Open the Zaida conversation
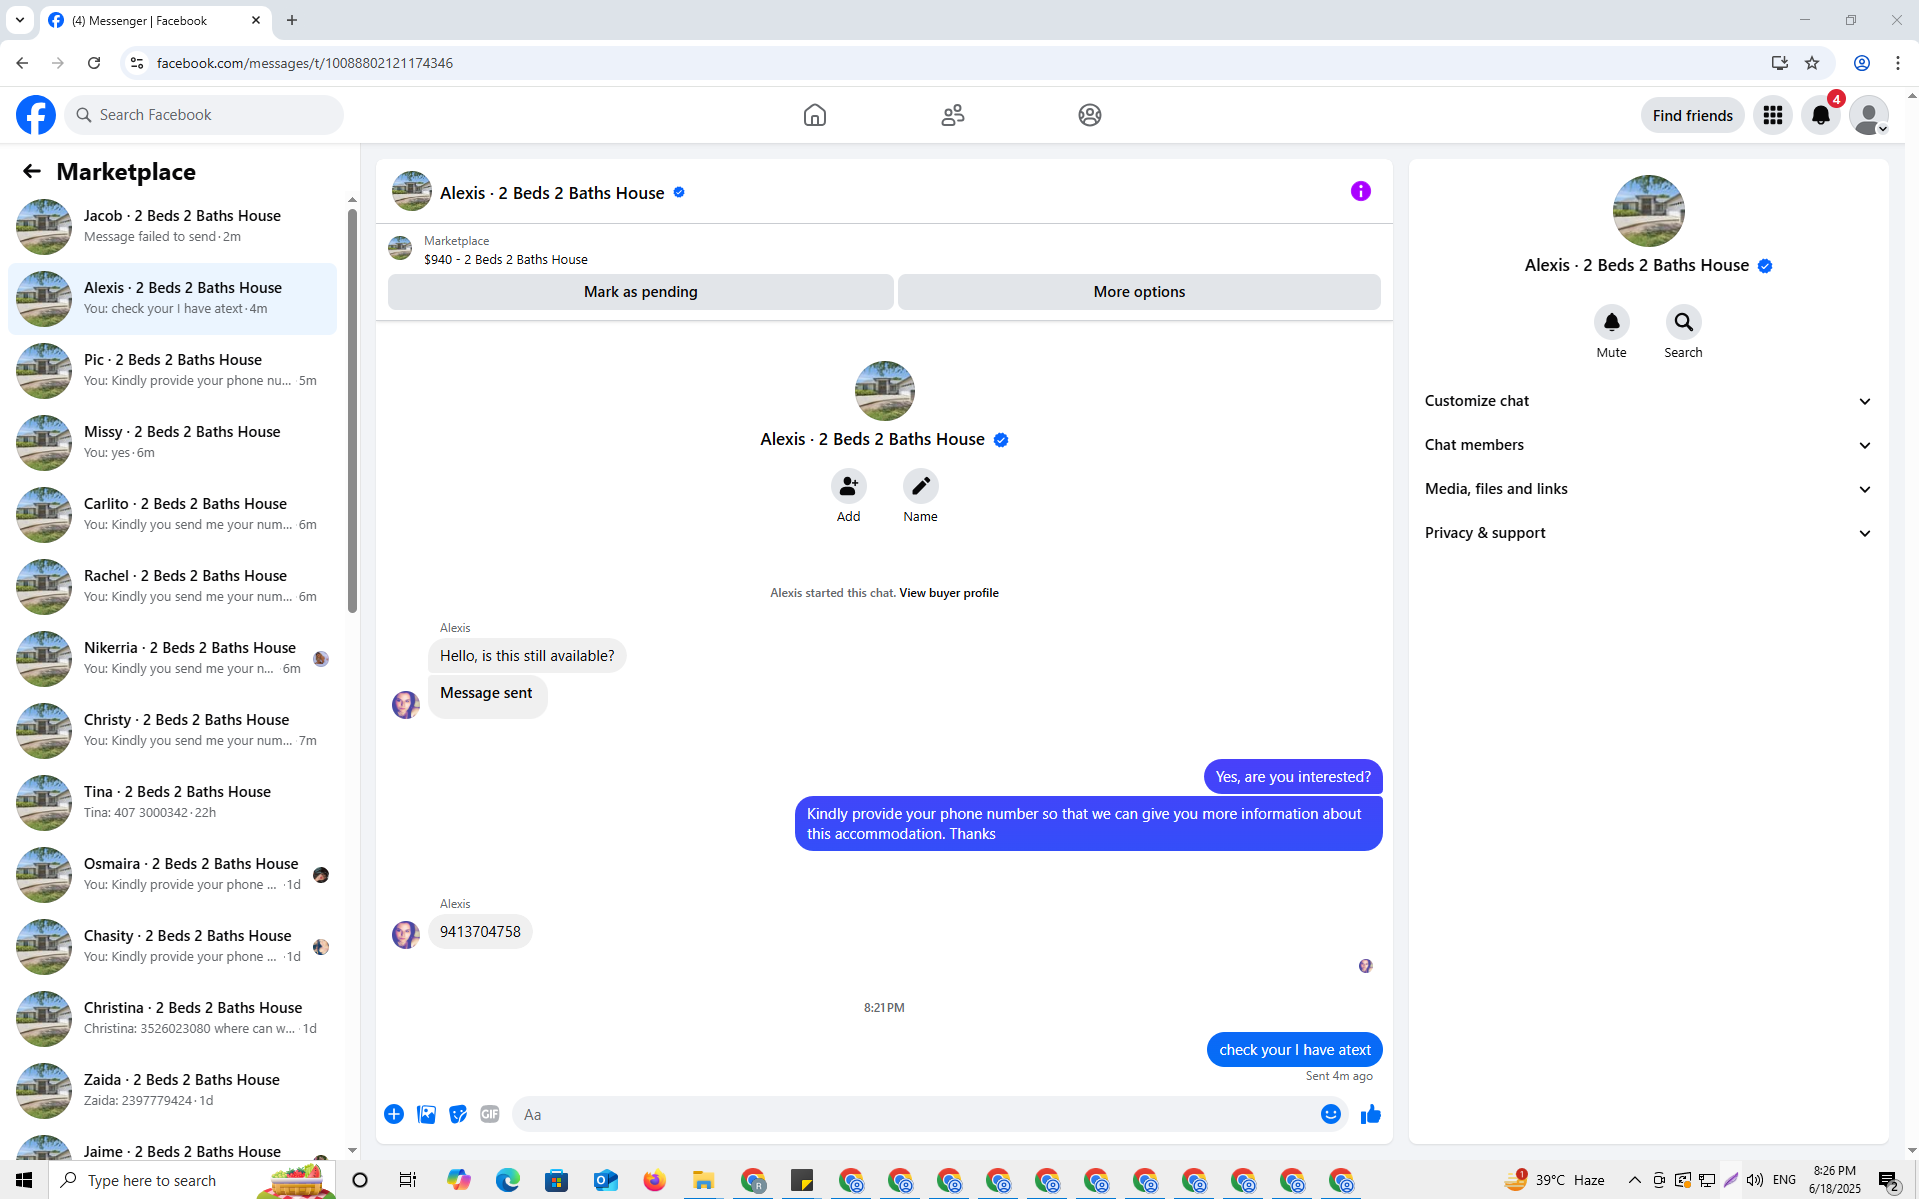Screen dimensions: 1919x1199 (x=172, y=1091)
